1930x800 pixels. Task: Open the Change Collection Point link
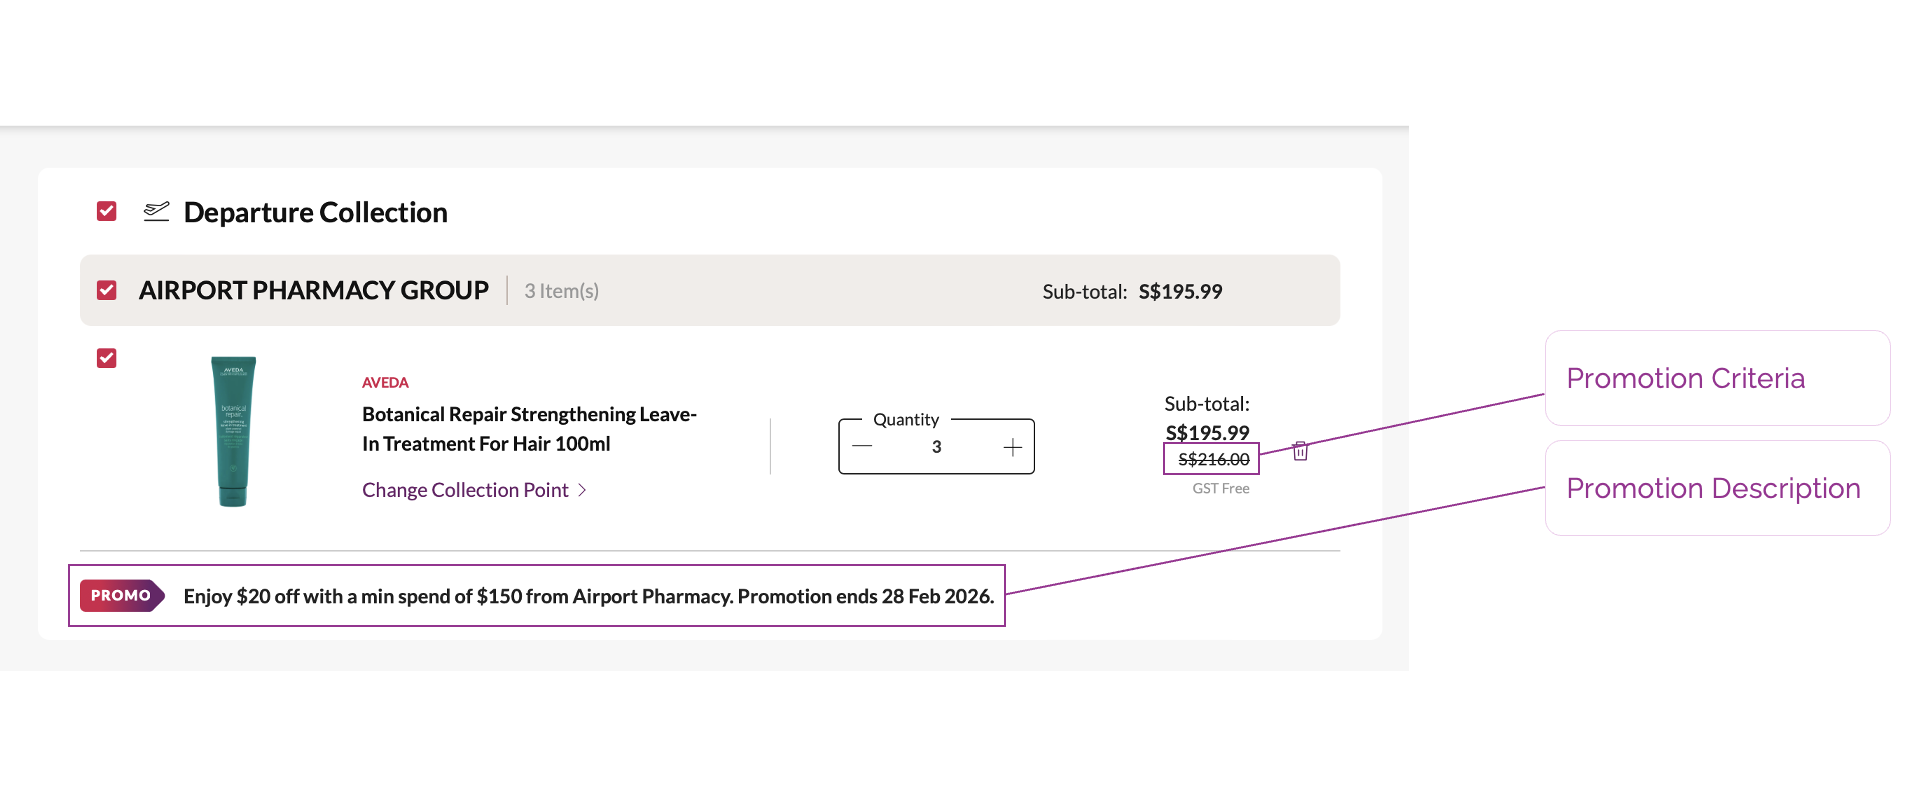[465, 490]
